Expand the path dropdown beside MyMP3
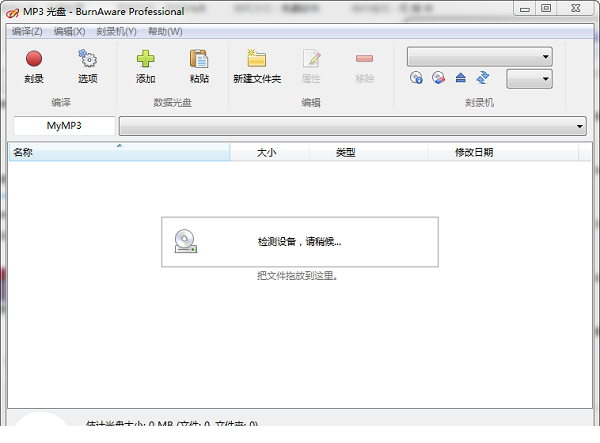 click(352, 126)
